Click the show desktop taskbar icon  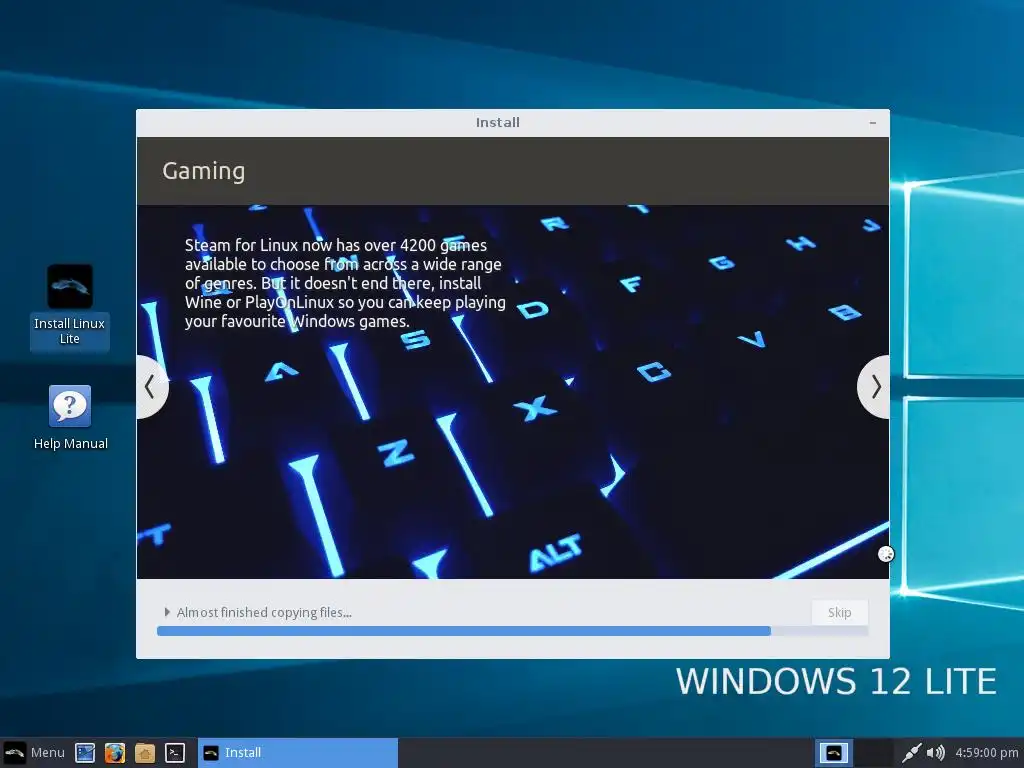coord(85,753)
